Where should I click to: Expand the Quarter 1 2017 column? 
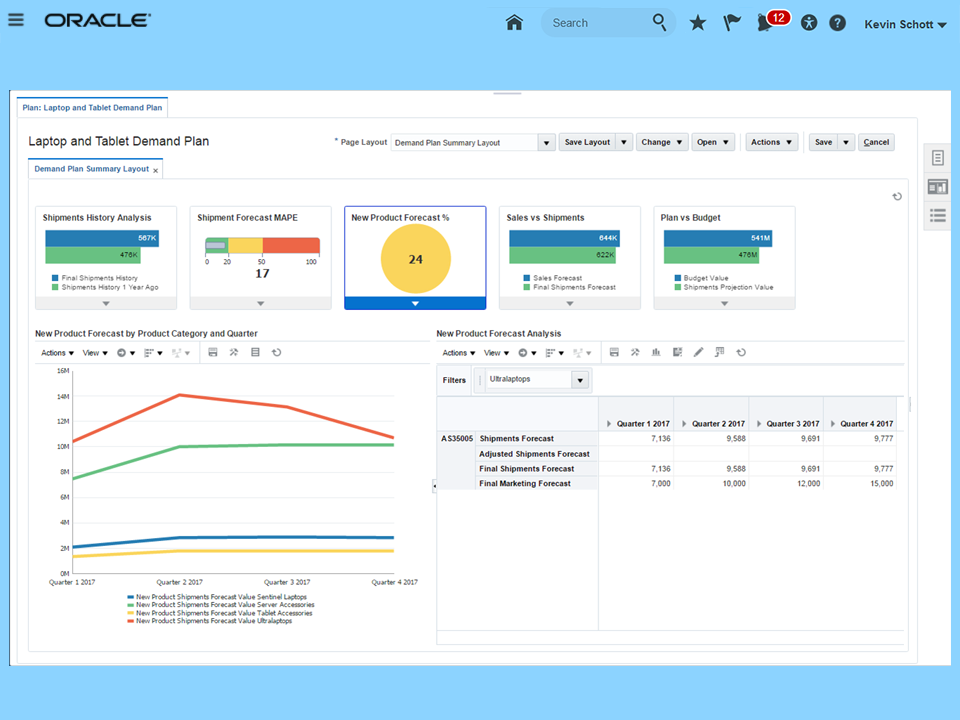click(610, 424)
